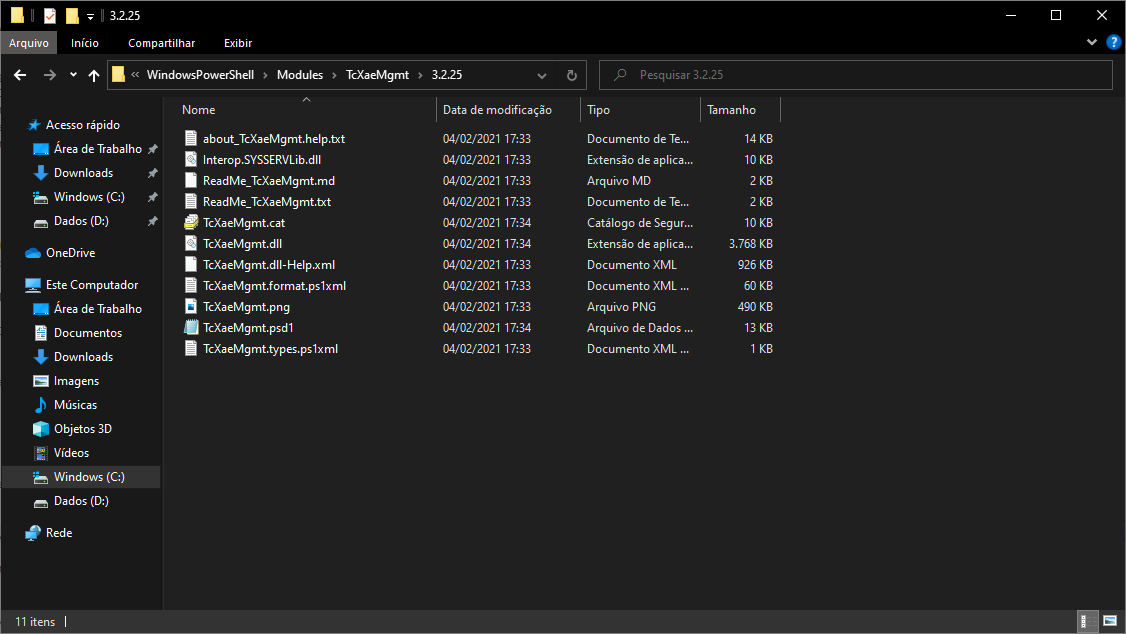Expand the ribbon with the chevron
This screenshot has width=1126, height=634.
point(1092,42)
